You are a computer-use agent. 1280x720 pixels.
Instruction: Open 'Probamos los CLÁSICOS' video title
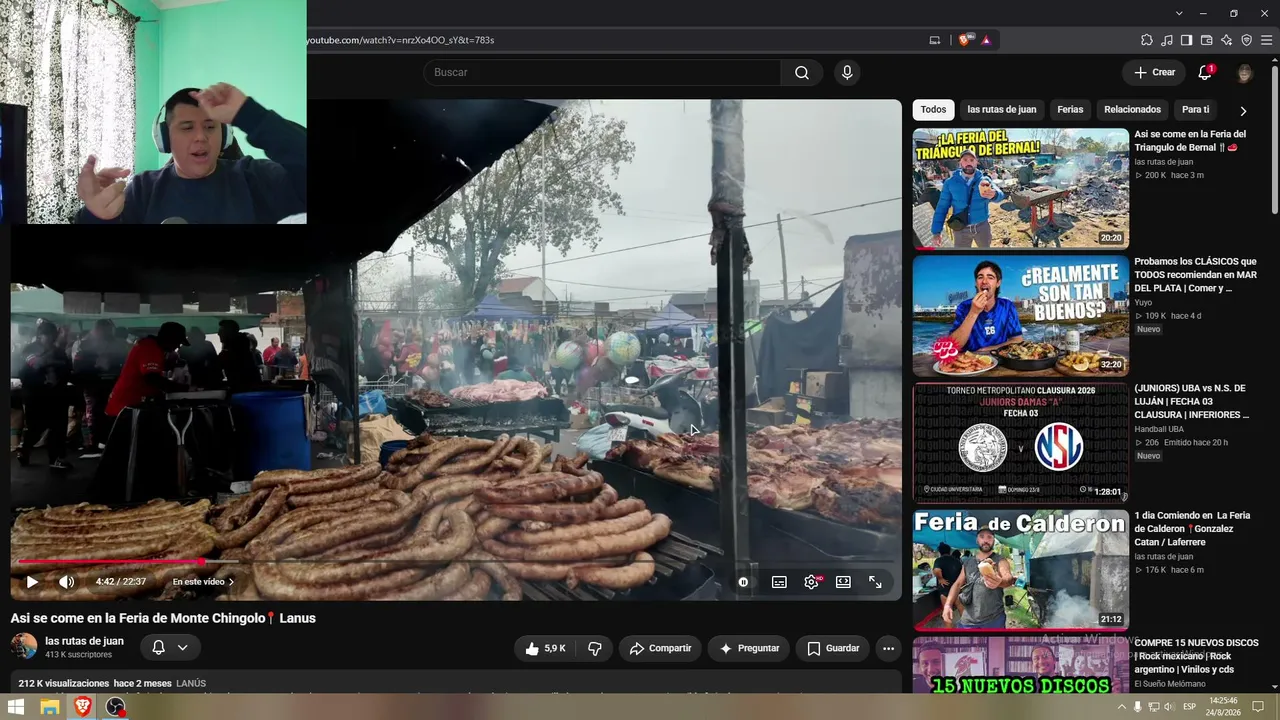click(x=1195, y=275)
